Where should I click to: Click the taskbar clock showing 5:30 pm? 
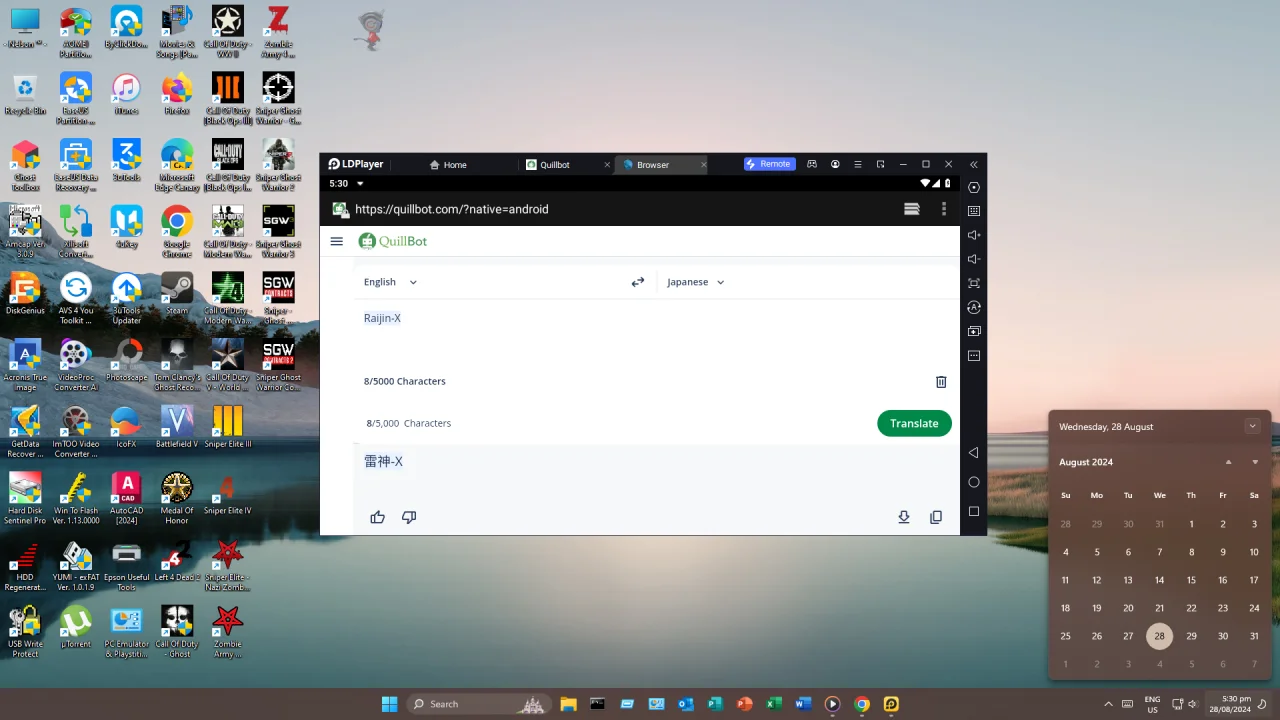[x=1230, y=704]
